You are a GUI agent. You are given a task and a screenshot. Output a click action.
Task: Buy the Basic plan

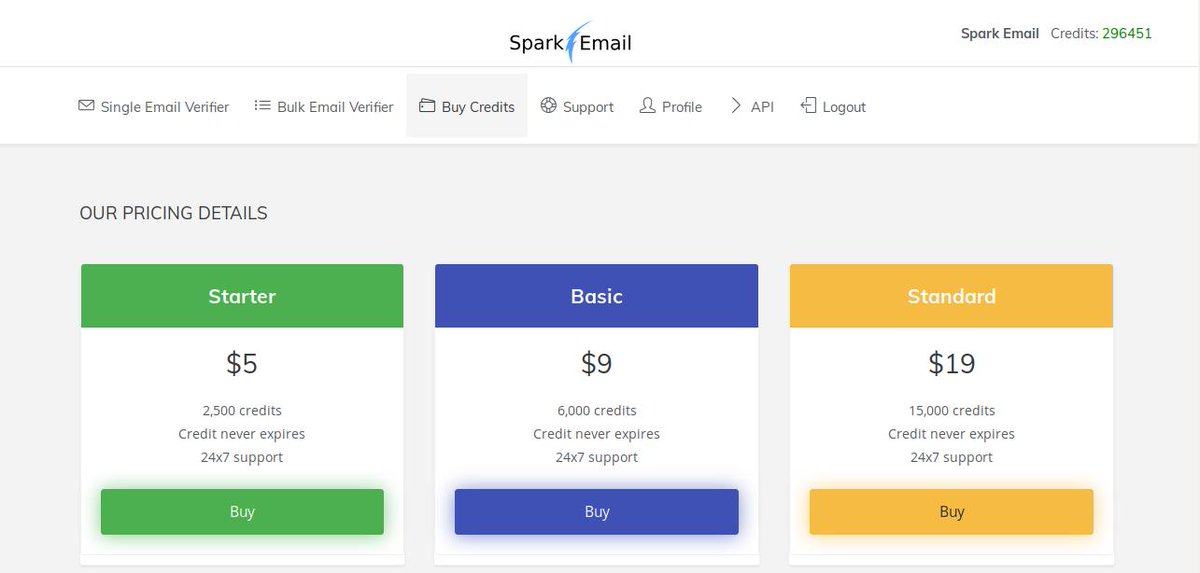click(597, 512)
